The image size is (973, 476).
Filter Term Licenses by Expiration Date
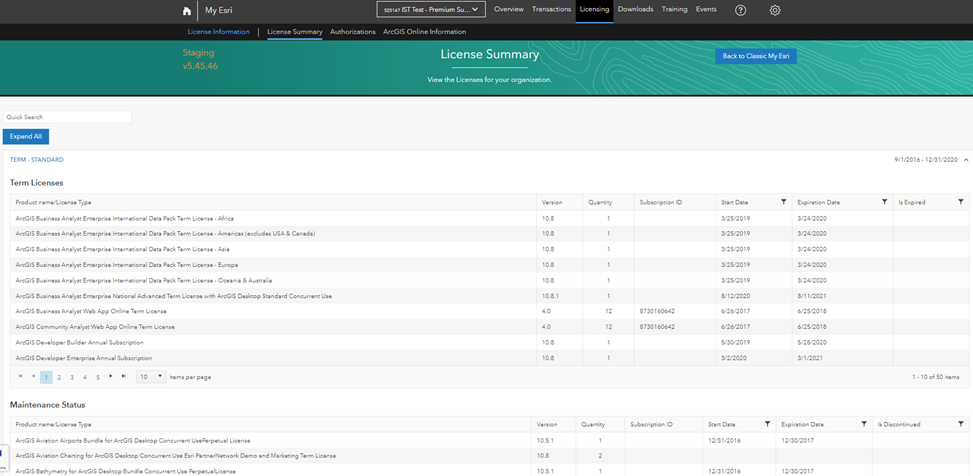(884, 202)
